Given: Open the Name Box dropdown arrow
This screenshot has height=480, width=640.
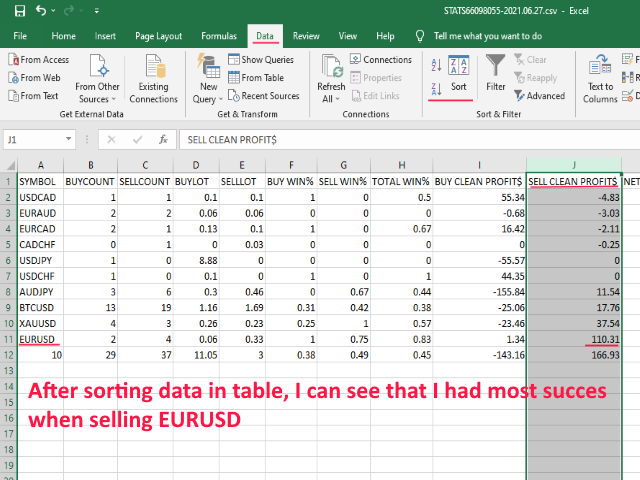Looking at the screenshot, I should pyautogui.click(x=68, y=139).
